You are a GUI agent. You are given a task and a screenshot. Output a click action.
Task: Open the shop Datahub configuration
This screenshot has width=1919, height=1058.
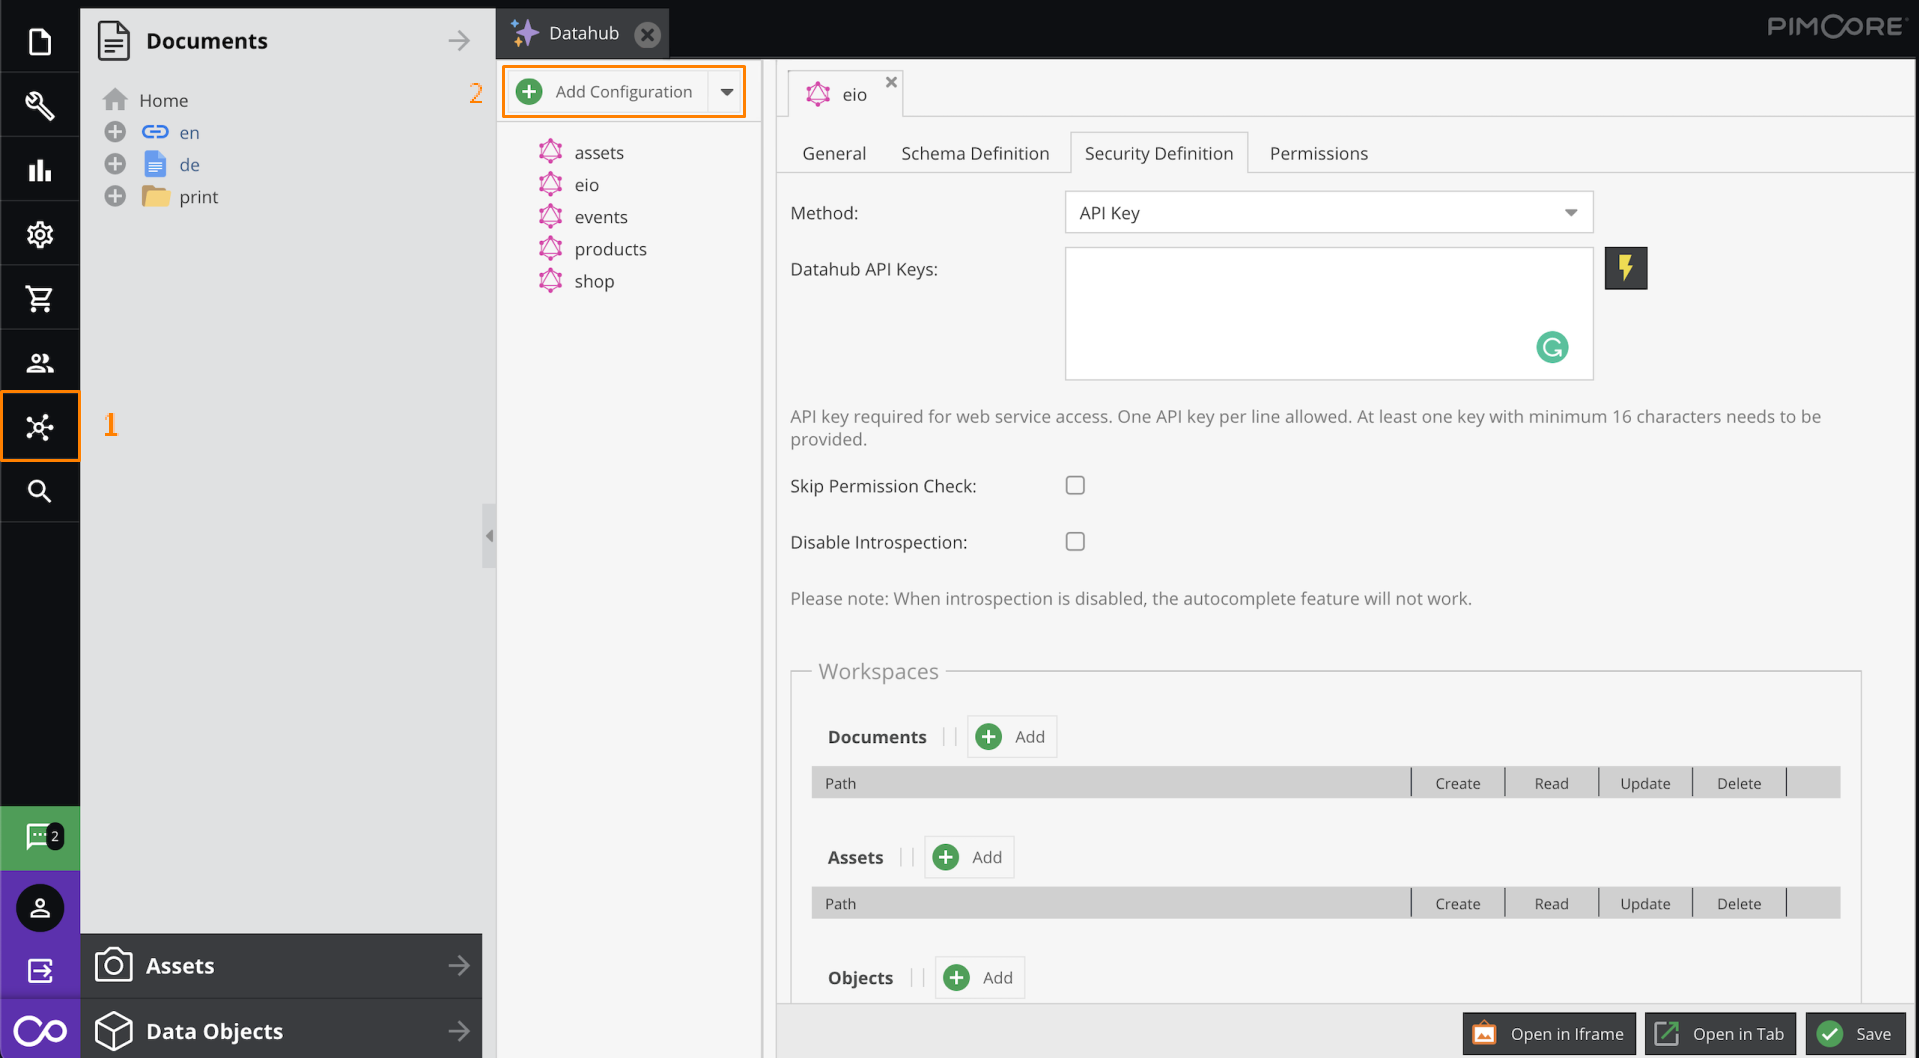(x=594, y=281)
